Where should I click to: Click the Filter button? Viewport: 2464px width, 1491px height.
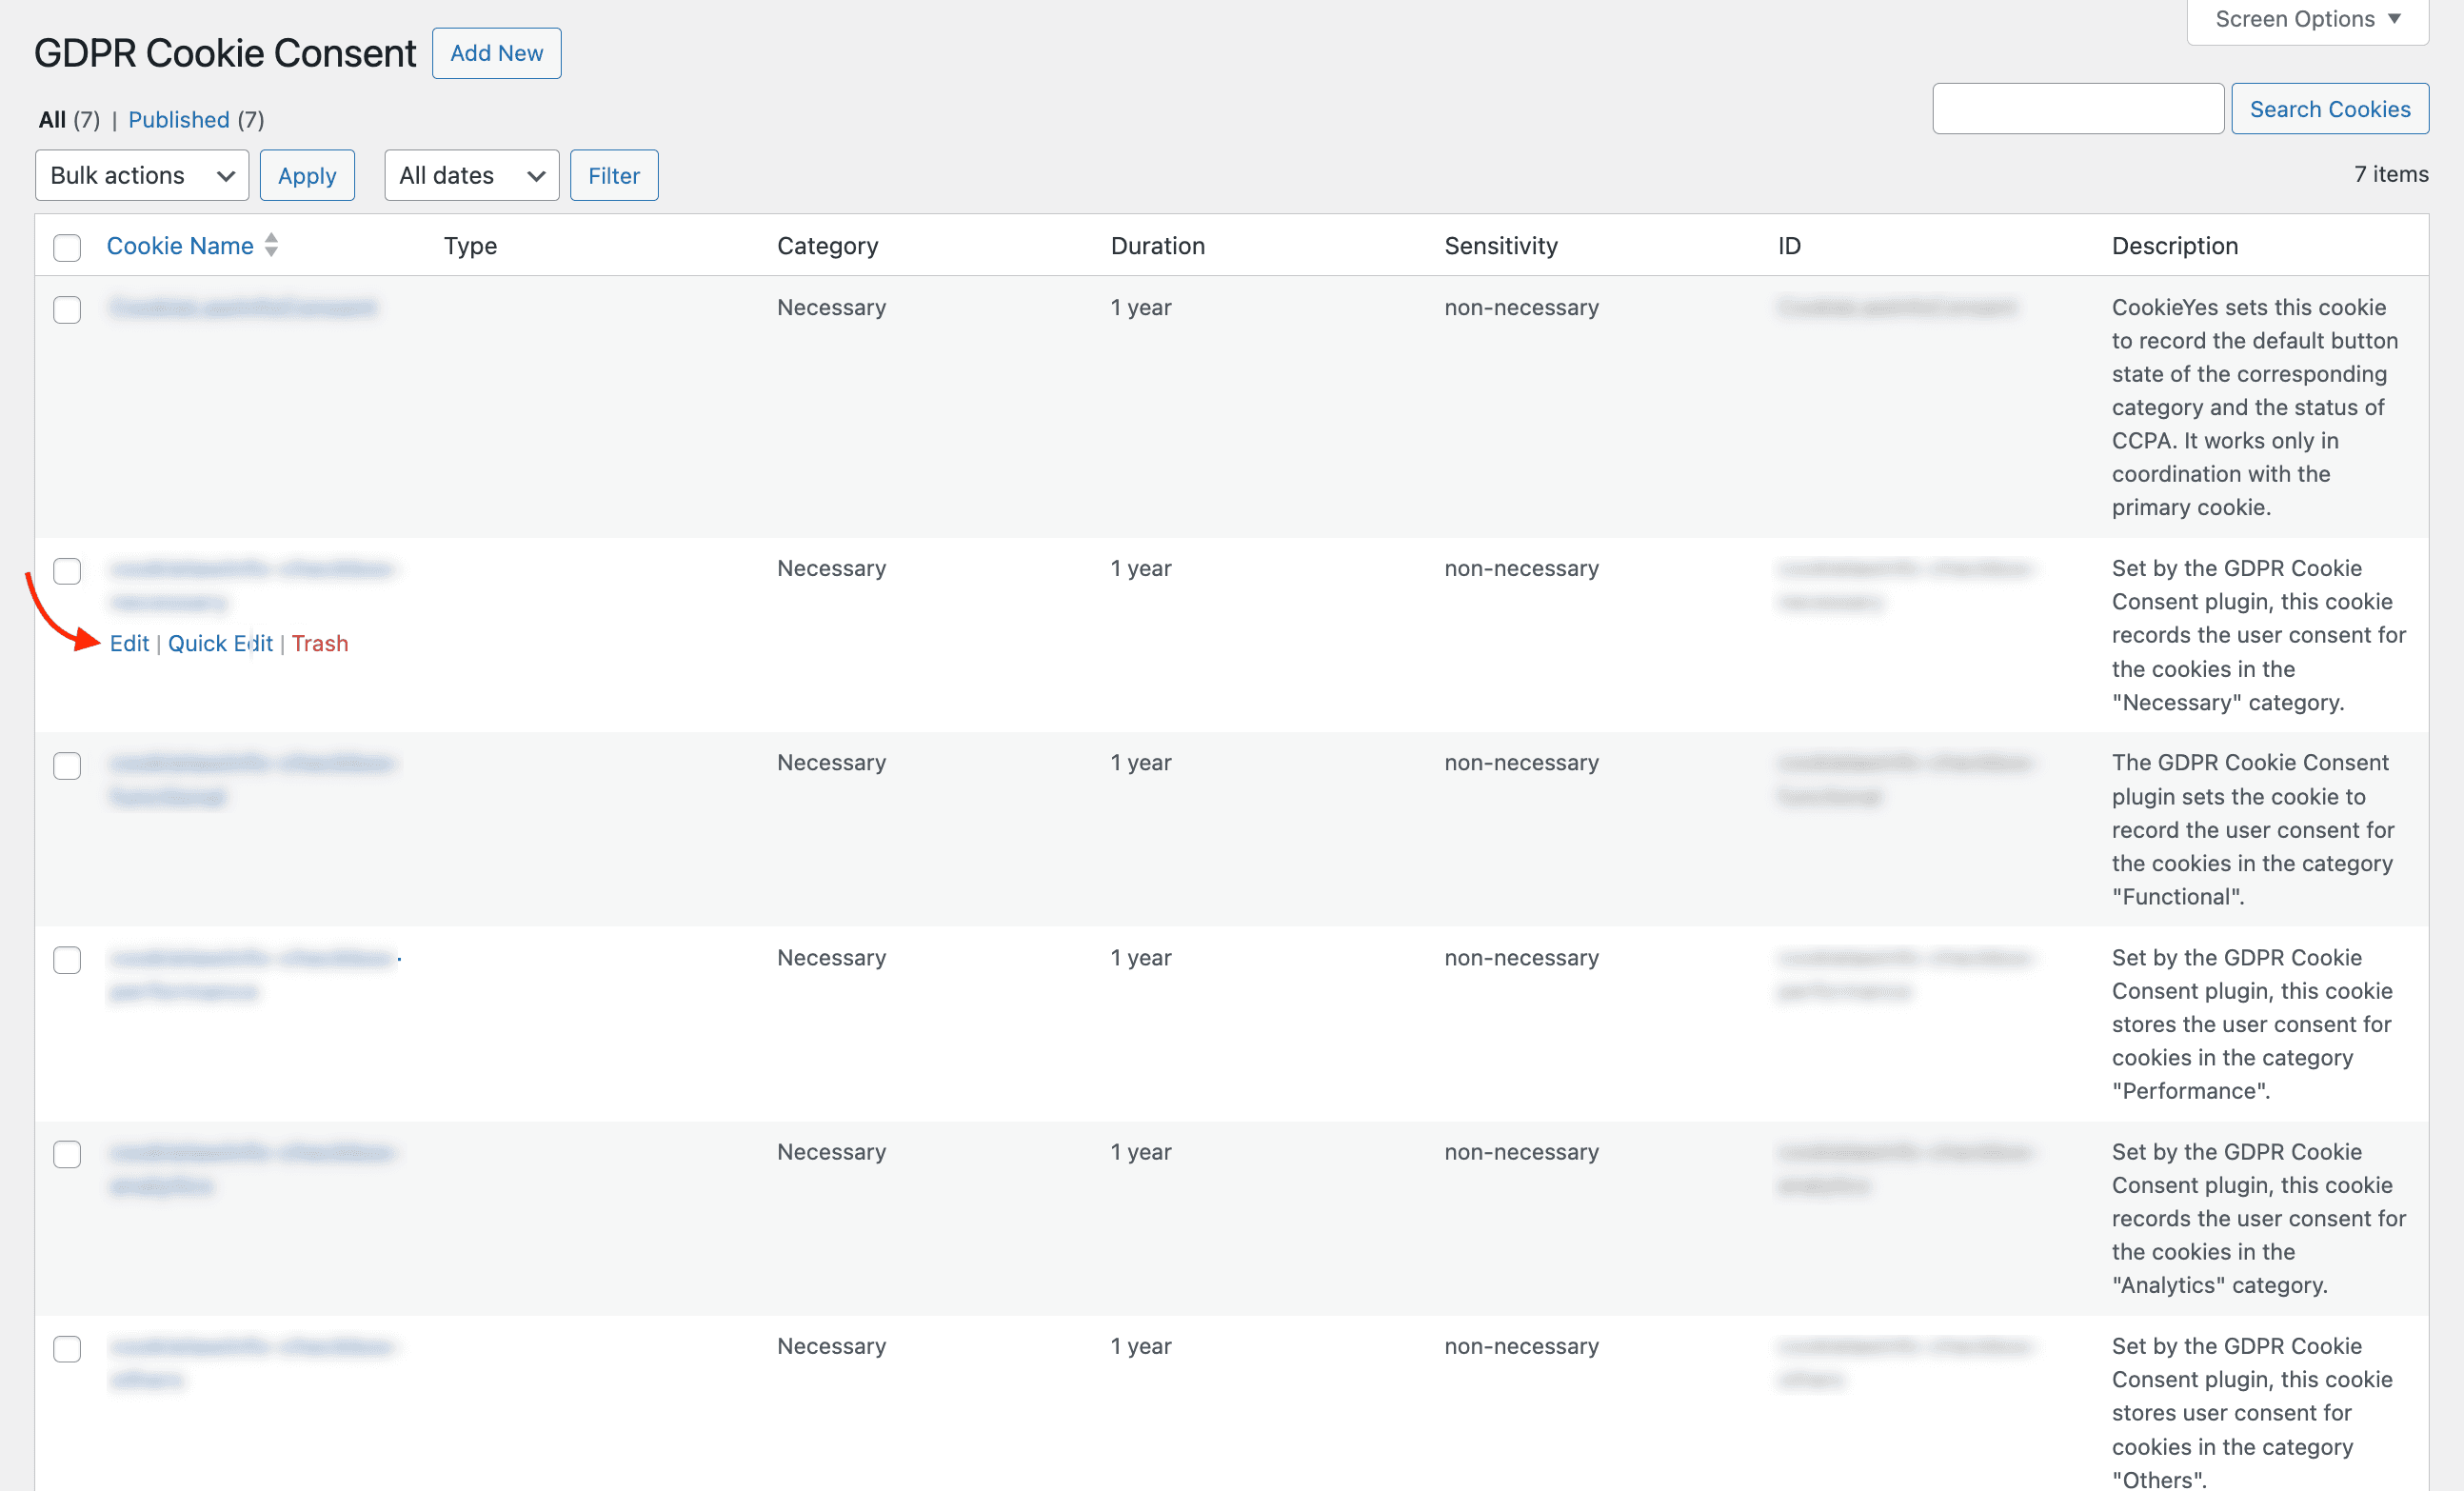click(614, 175)
